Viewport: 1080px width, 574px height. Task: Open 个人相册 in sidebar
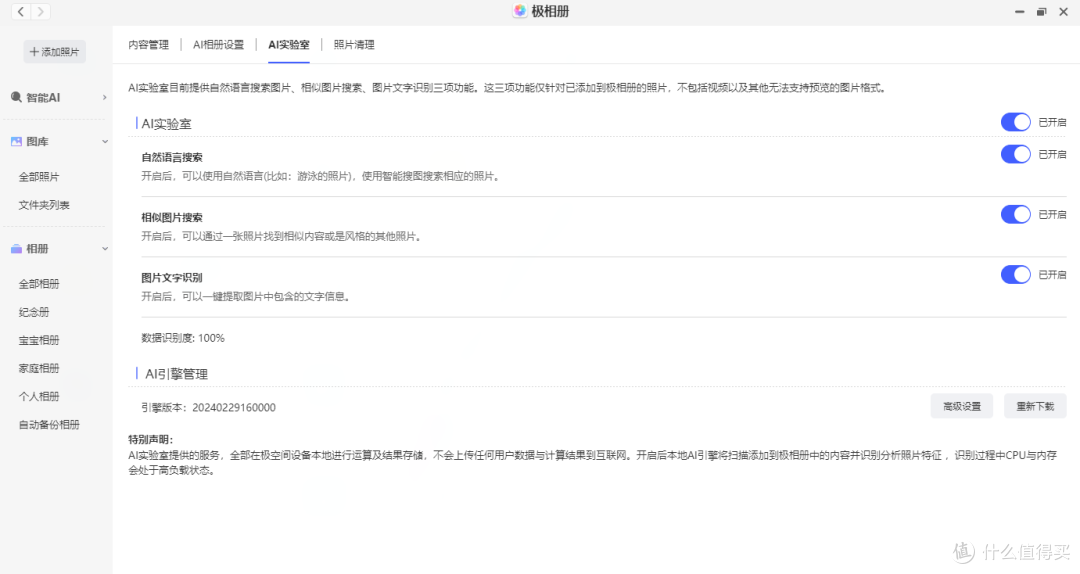[x=39, y=396]
